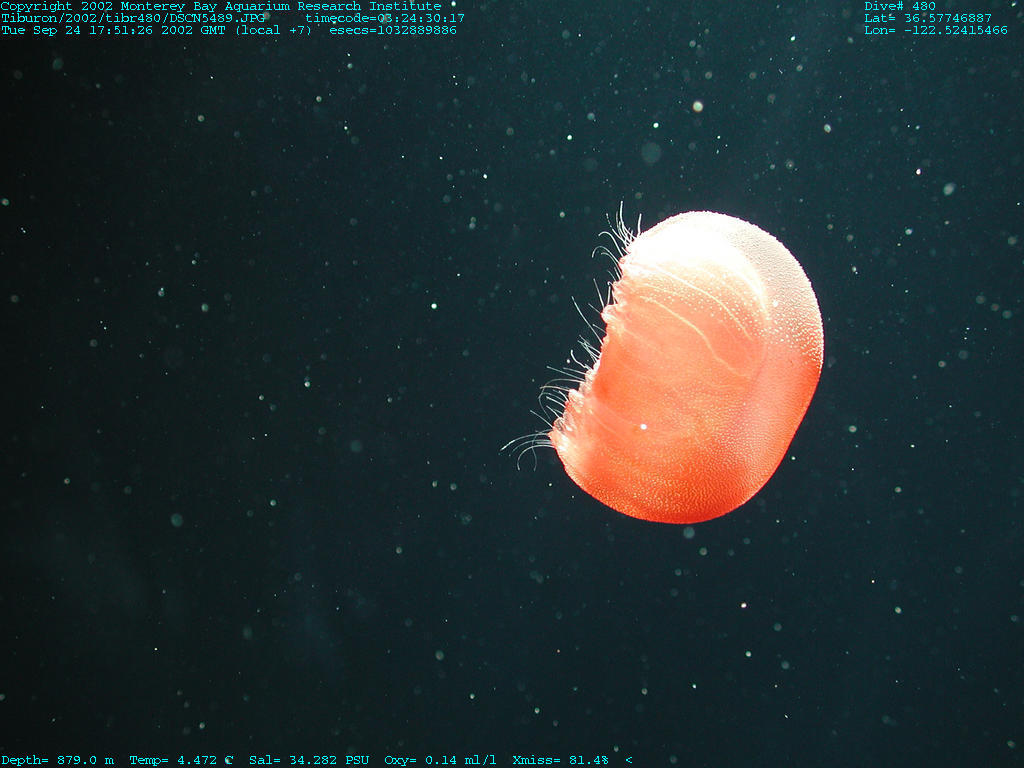Click the 'Xmiss= 81.4%' reading
The image size is (1024, 768).
point(560,760)
